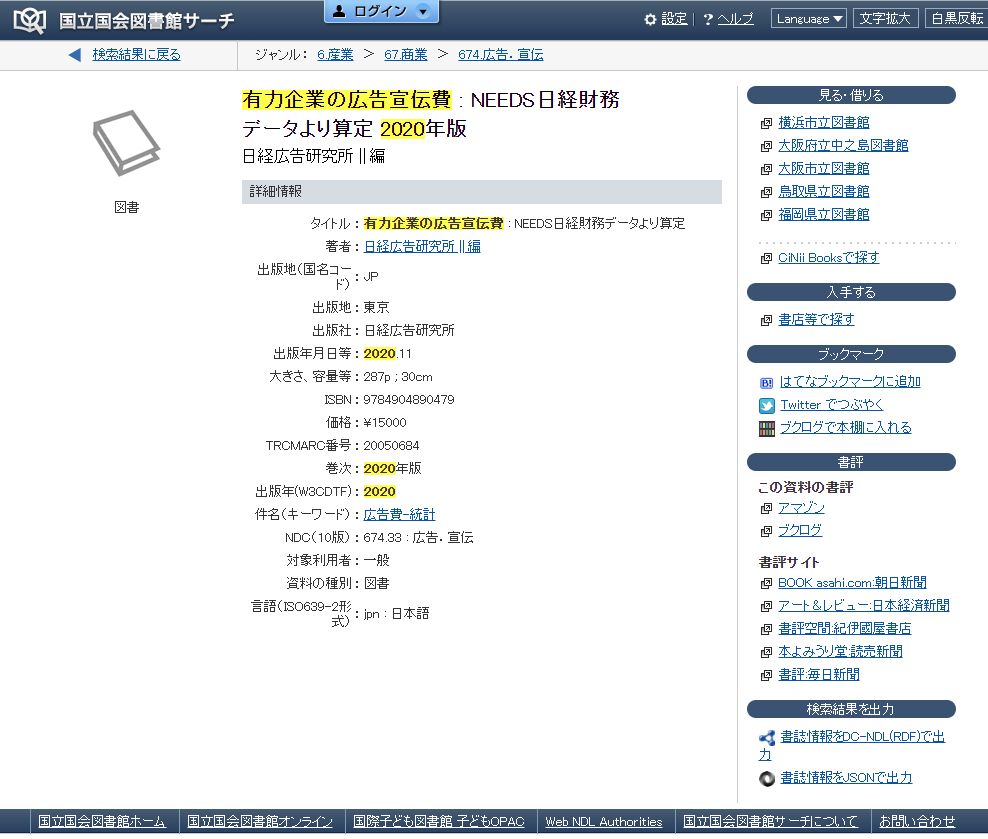Click the 国立国会図書館サーチ site title
The image size is (988, 839).
tap(147, 21)
